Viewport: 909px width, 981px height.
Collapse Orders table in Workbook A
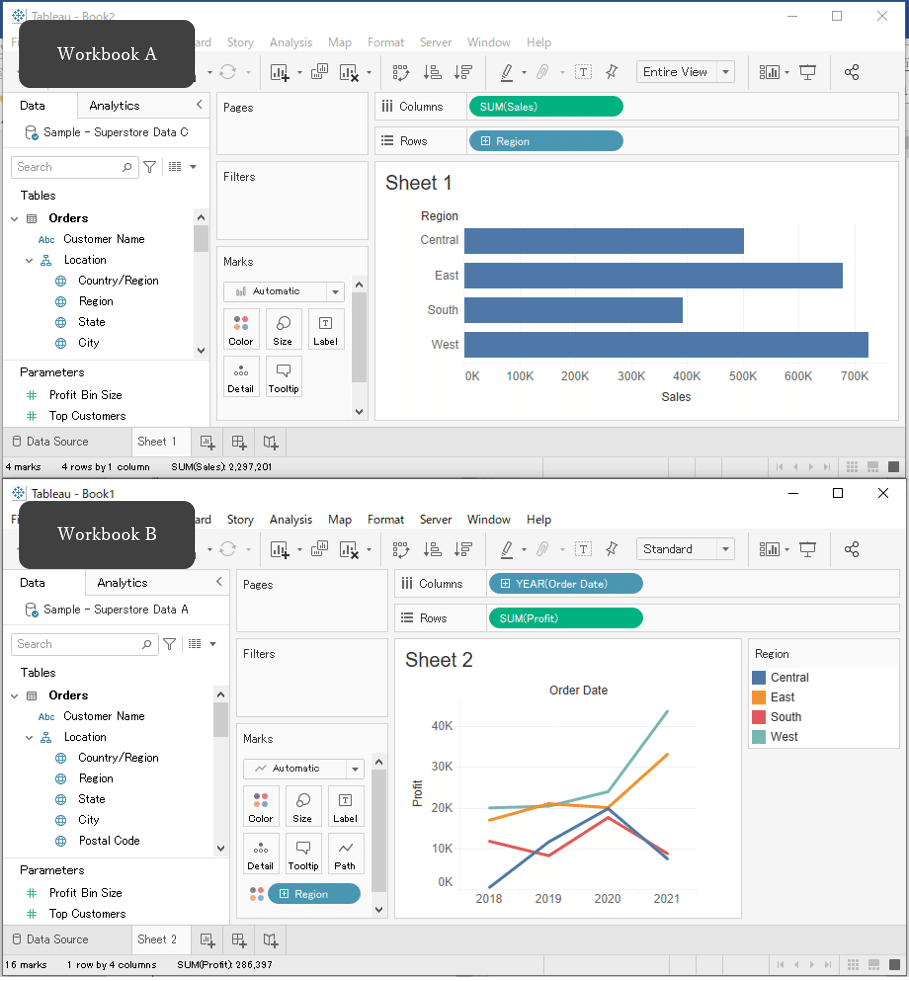(14, 218)
